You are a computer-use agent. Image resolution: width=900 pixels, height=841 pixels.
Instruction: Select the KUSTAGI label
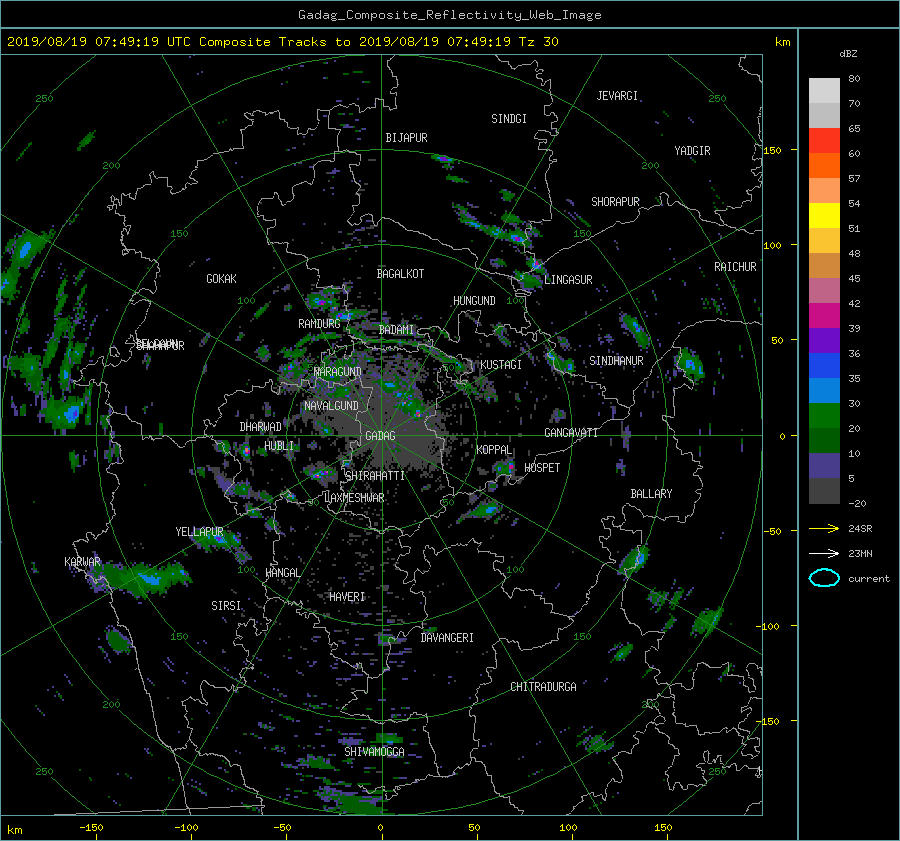[501, 365]
